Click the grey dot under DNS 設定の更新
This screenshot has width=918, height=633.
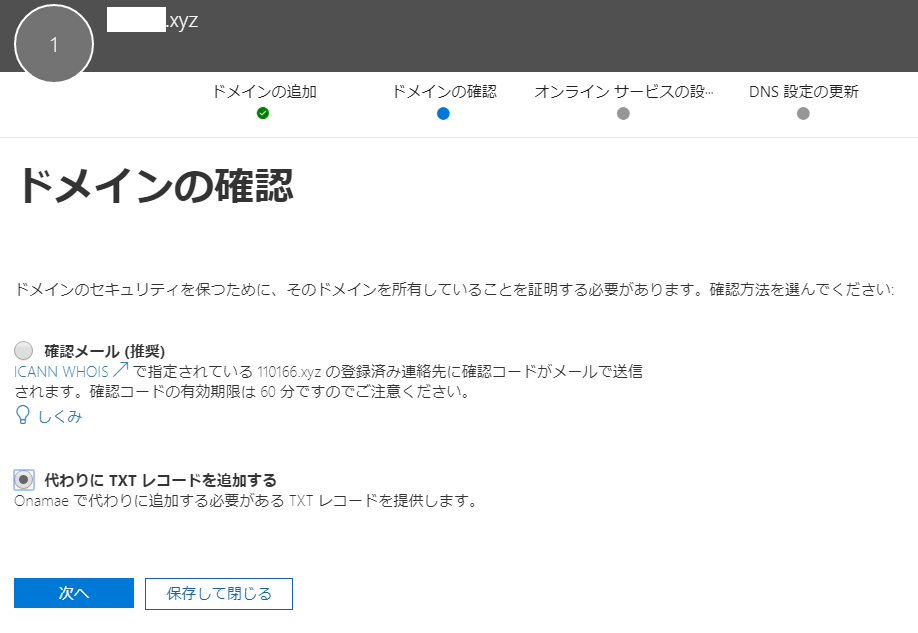coord(803,114)
